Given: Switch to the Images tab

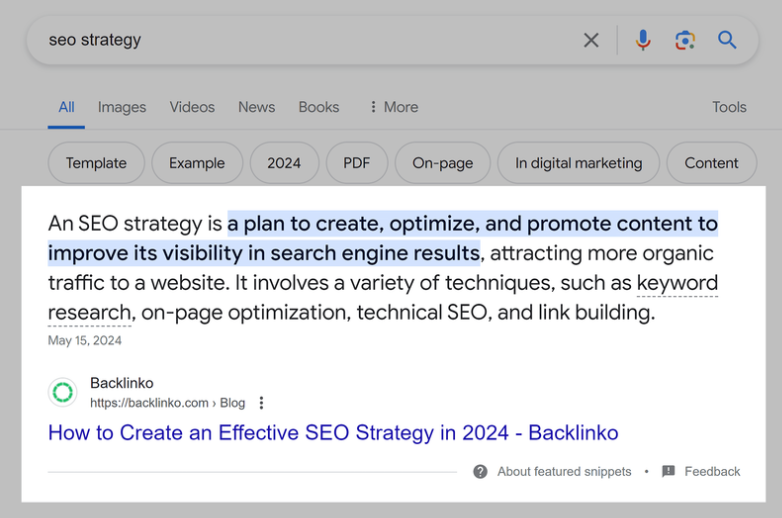Looking at the screenshot, I should point(122,107).
